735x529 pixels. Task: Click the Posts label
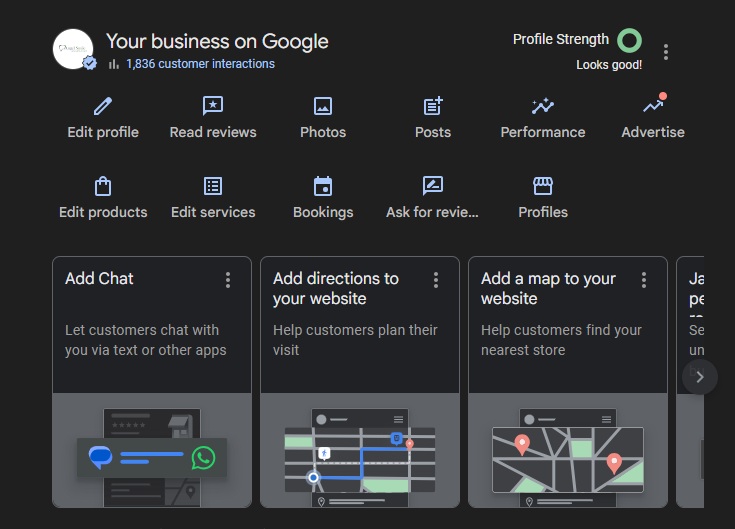433,132
